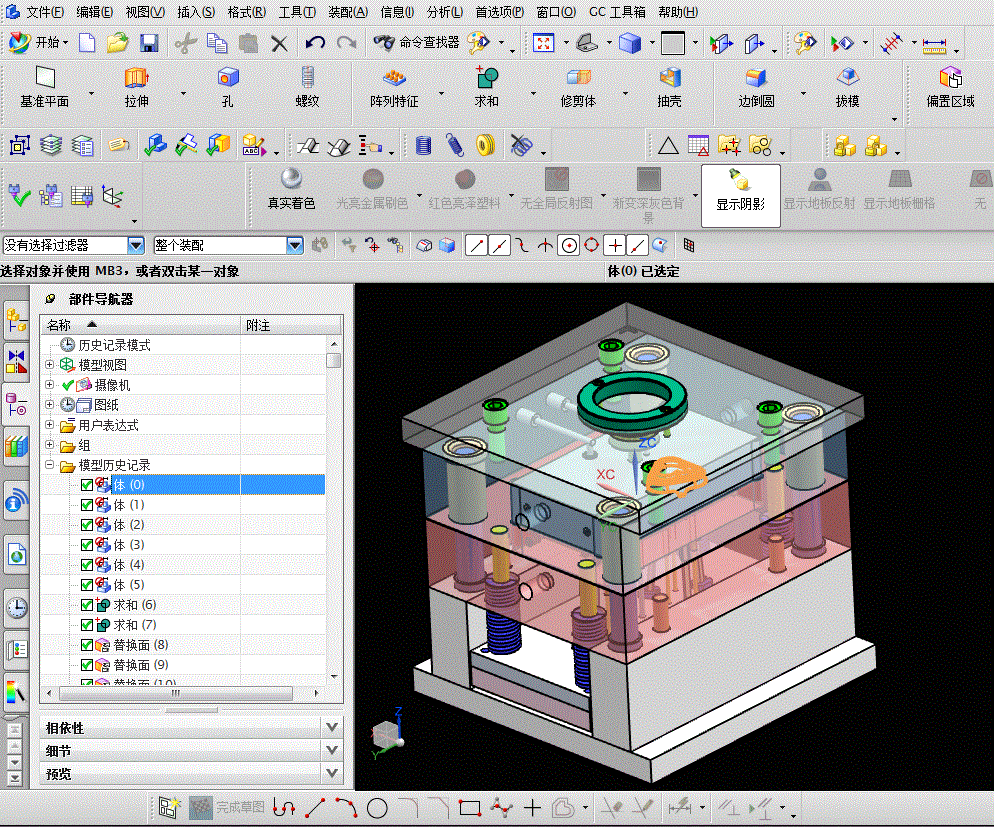Open the 装配(A) menu
This screenshot has width=994, height=827.
point(348,12)
